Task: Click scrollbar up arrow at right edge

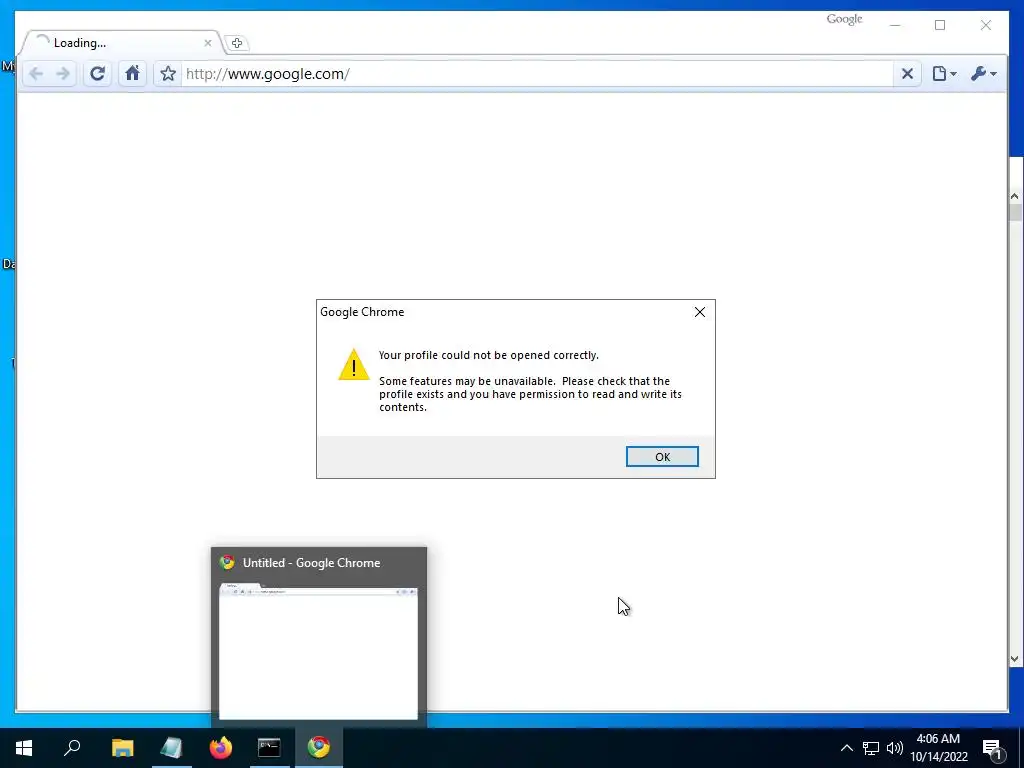Action: tap(1015, 196)
